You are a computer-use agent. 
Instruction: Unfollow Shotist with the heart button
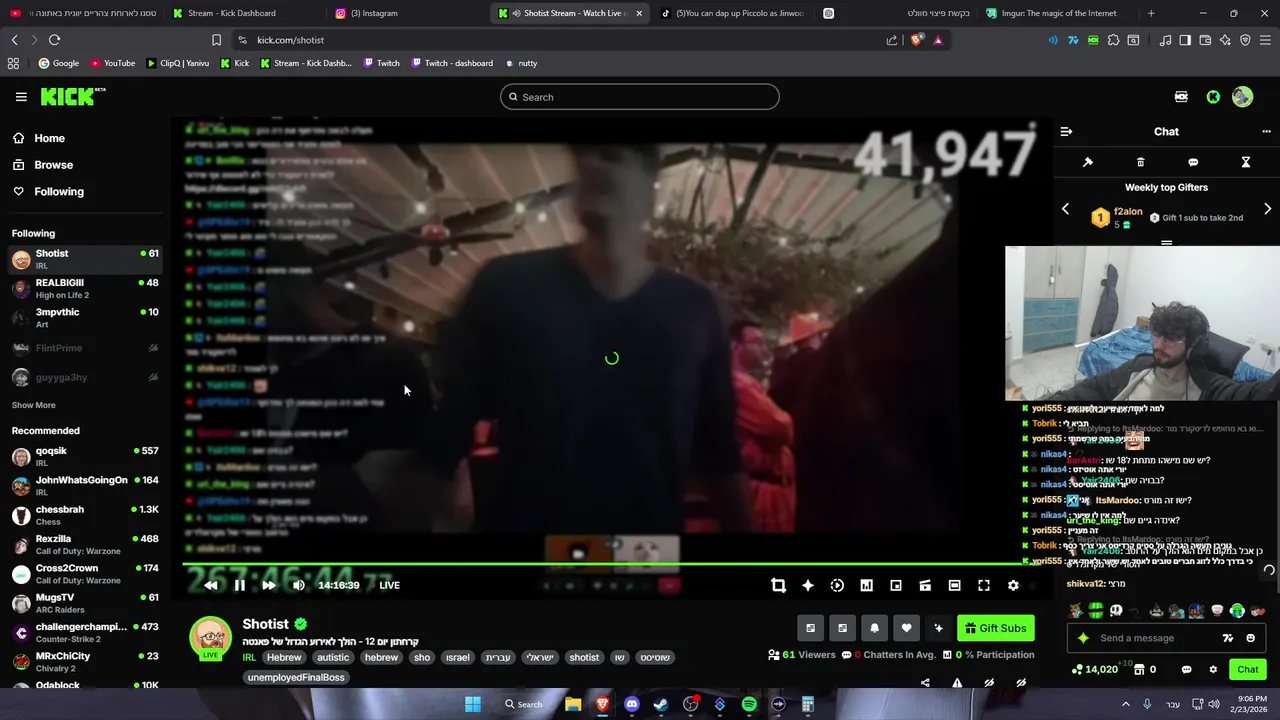coord(906,628)
